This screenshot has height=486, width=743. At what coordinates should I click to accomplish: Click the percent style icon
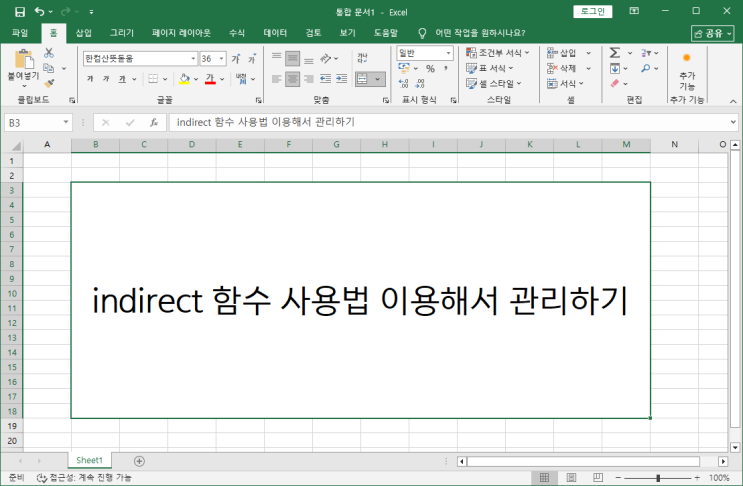tap(430, 69)
